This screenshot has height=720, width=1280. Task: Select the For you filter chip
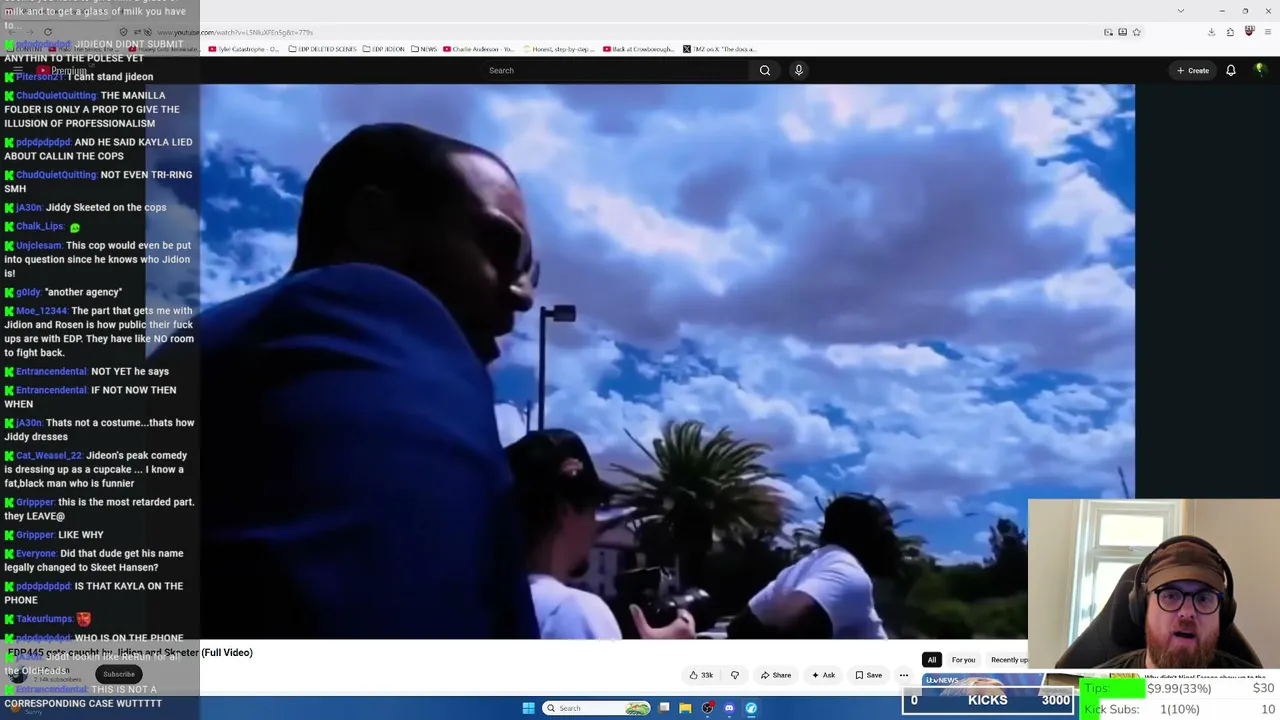click(x=963, y=660)
